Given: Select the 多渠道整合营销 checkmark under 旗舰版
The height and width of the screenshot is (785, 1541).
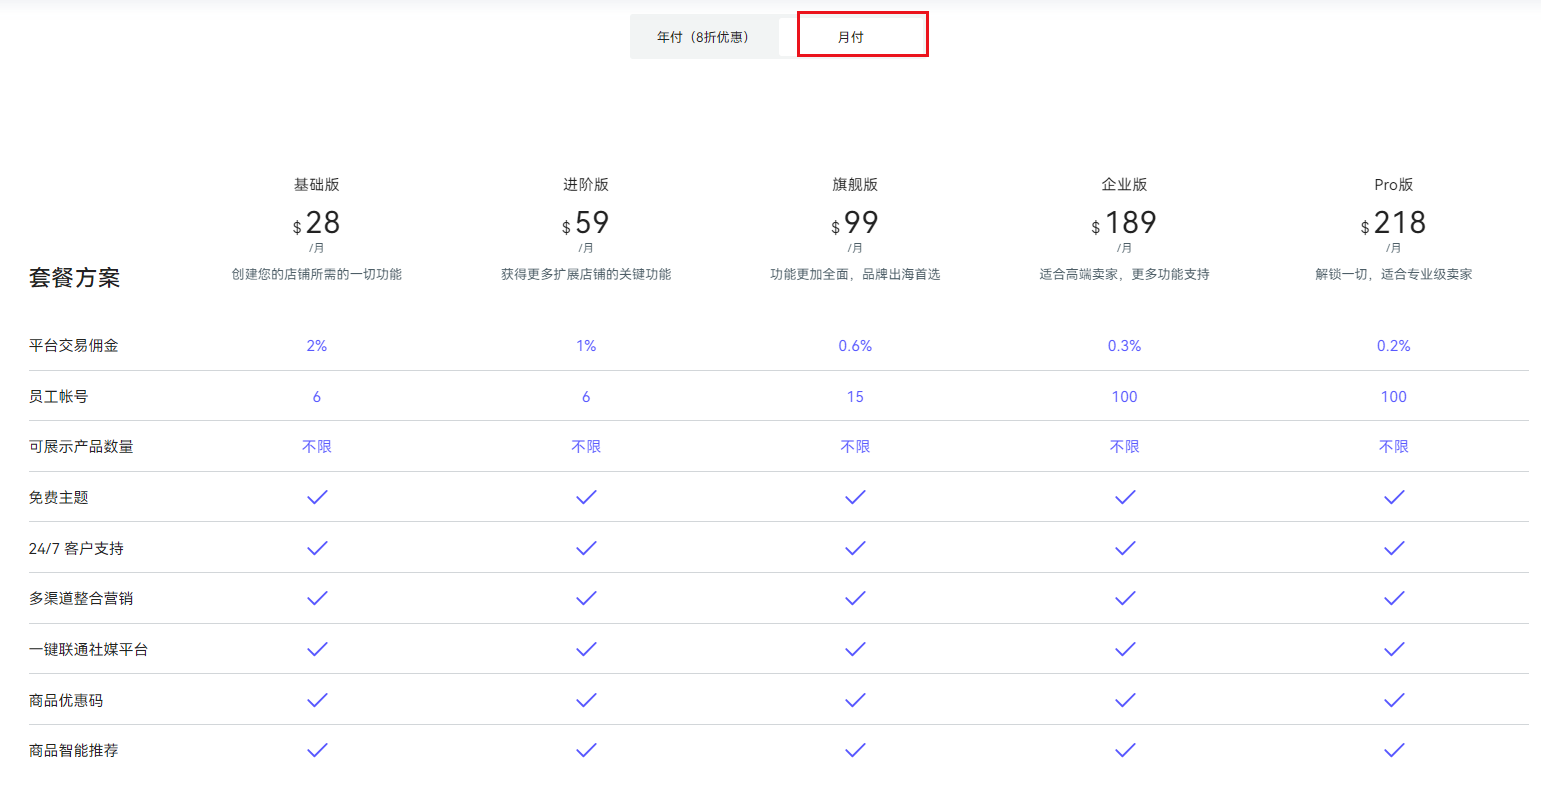Looking at the screenshot, I should click(x=855, y=598).
